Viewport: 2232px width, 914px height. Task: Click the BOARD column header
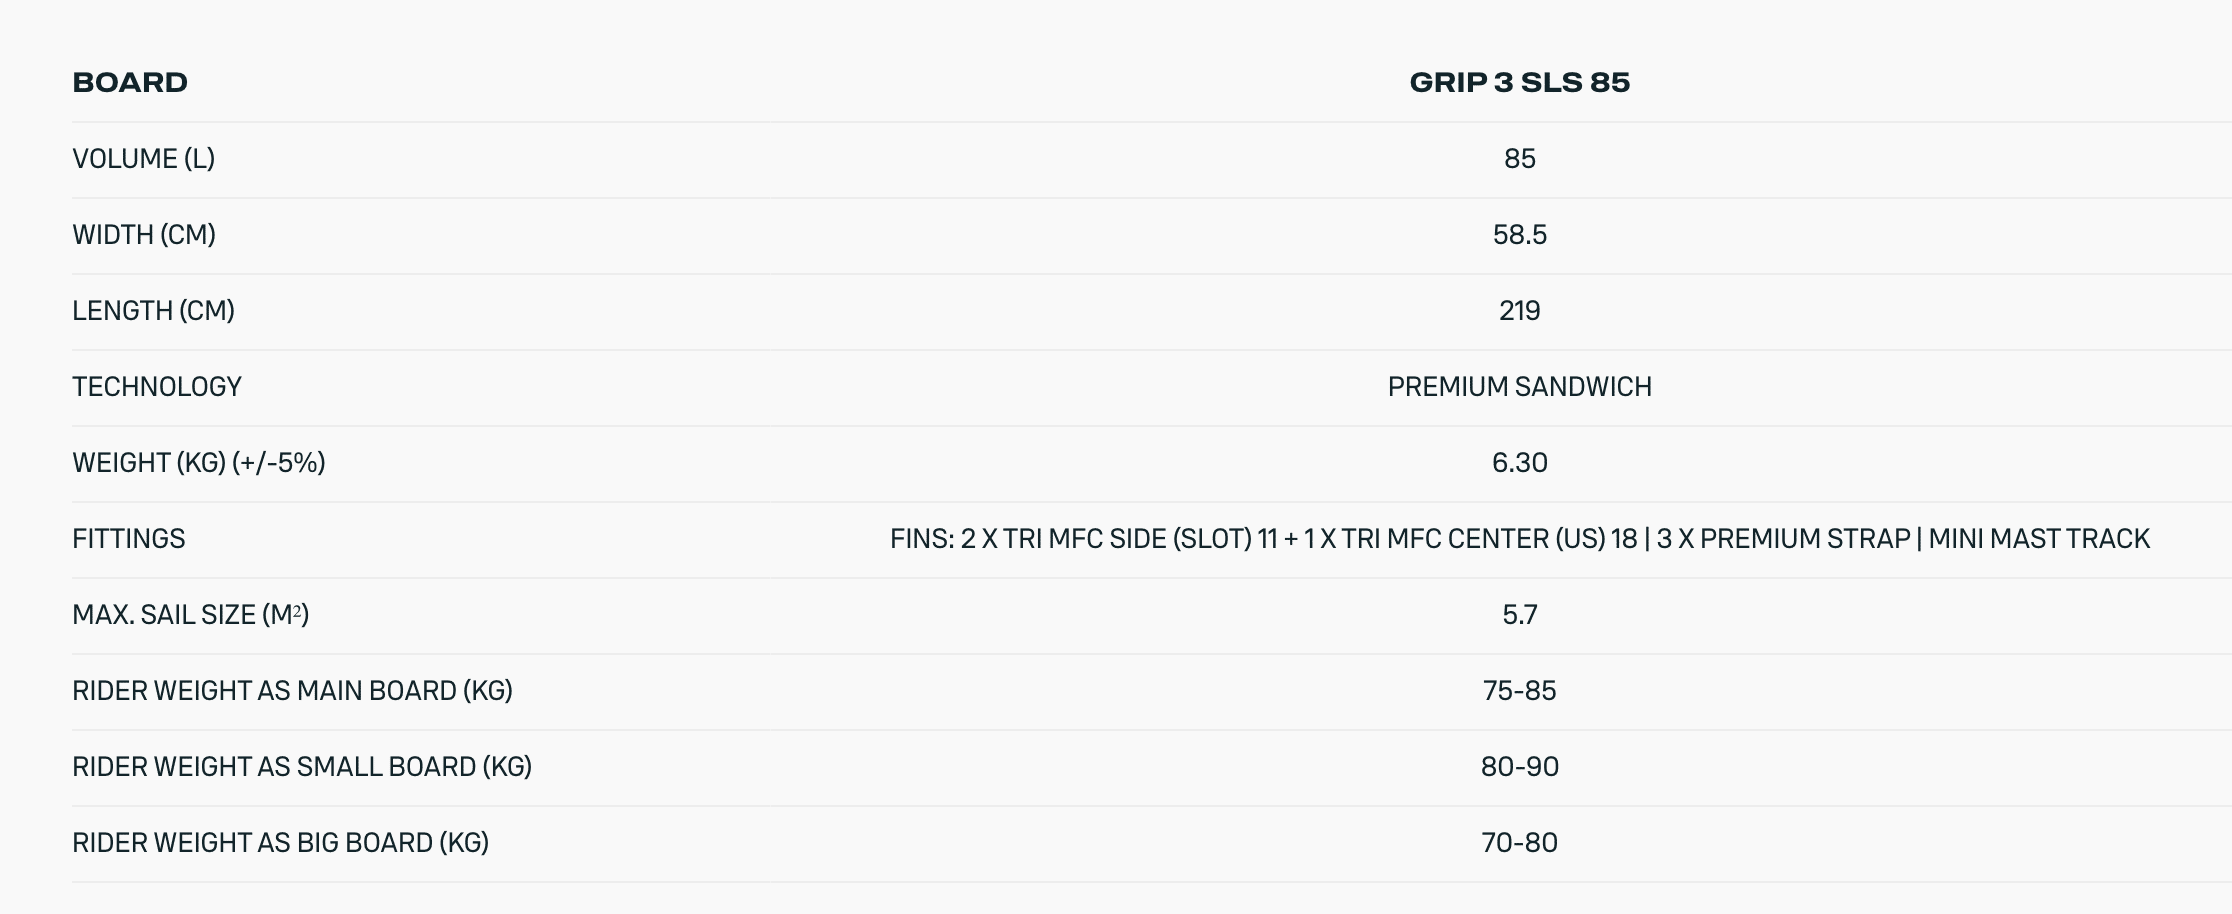(x=130, y=82)
